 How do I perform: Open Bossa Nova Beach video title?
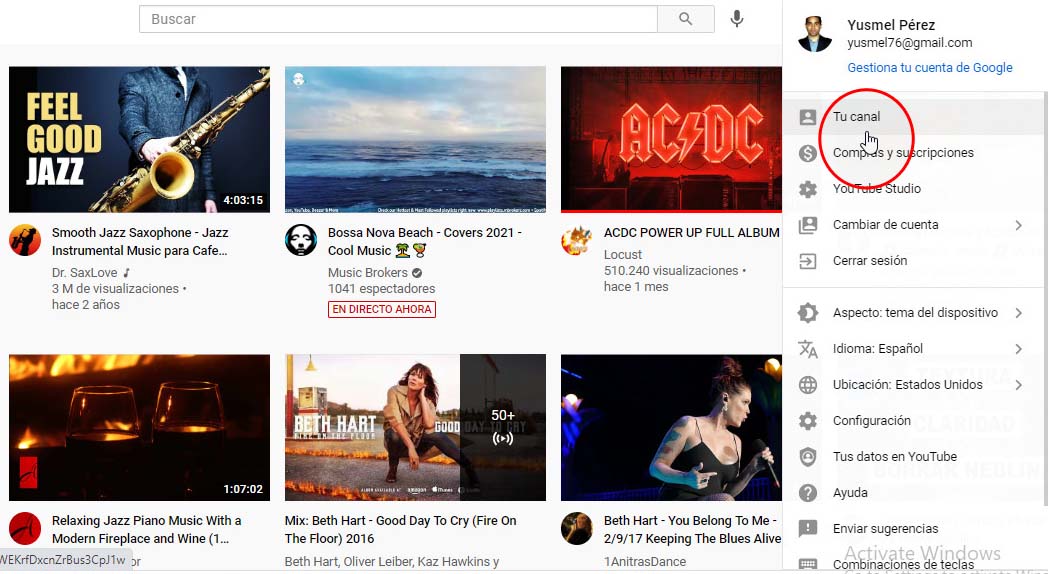click(424, 241)
